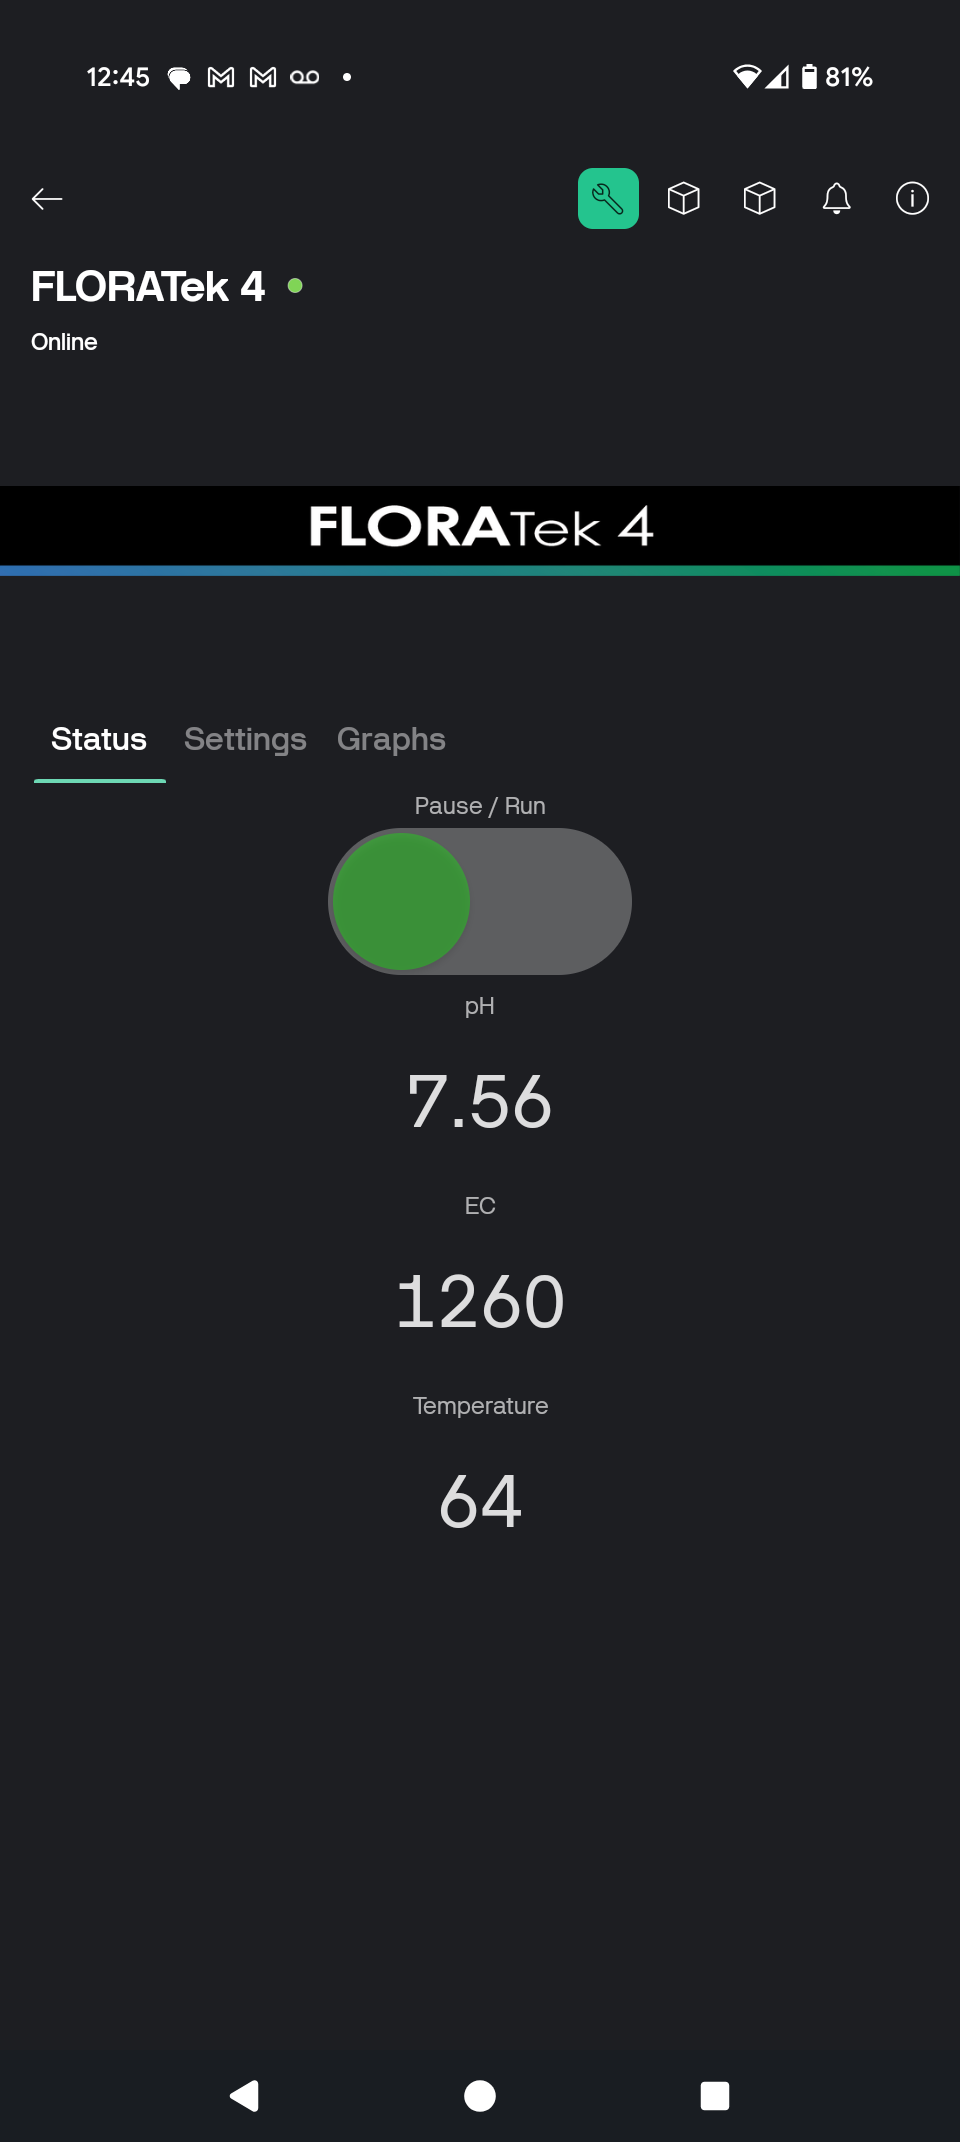Navigate back using the arrow at top left

pyautogui.click(x=47, y=199)
